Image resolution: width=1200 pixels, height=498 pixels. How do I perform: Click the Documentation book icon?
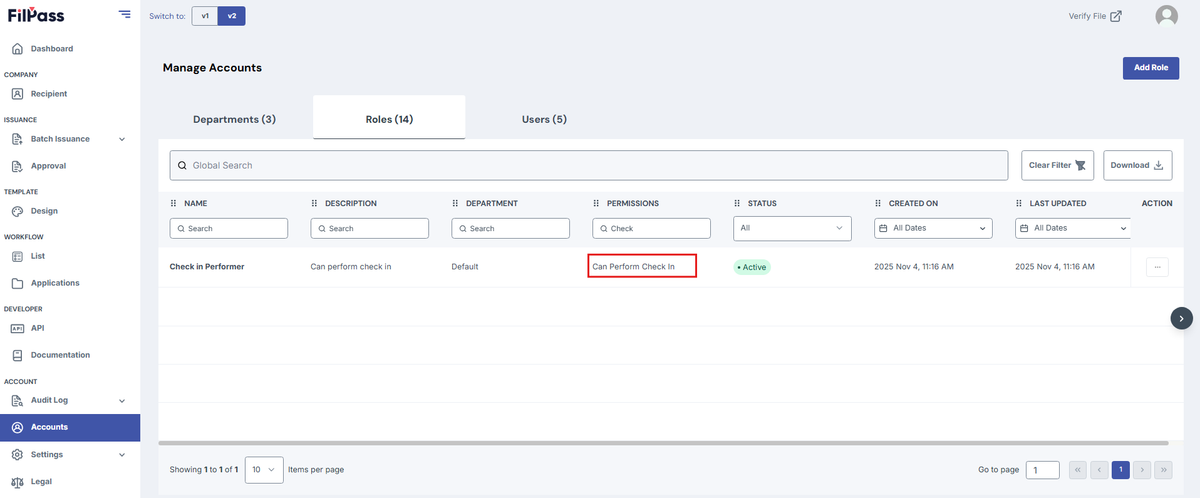(x=17, y=355)
